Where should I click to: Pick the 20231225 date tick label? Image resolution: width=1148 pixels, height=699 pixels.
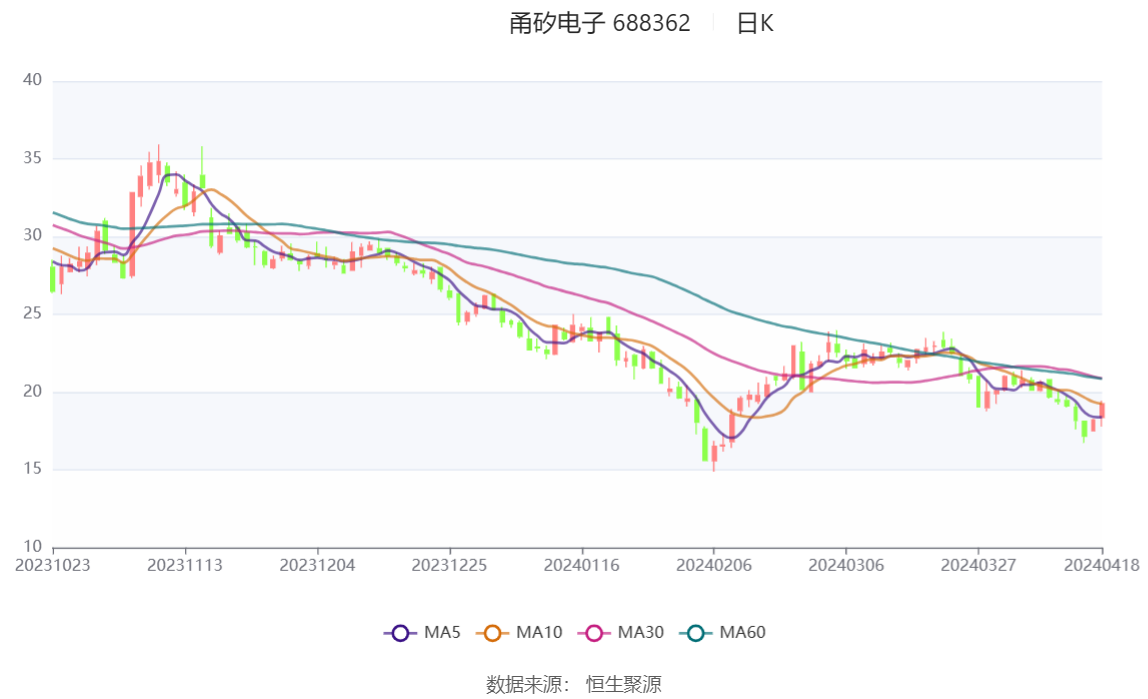[x=450, y=565]
